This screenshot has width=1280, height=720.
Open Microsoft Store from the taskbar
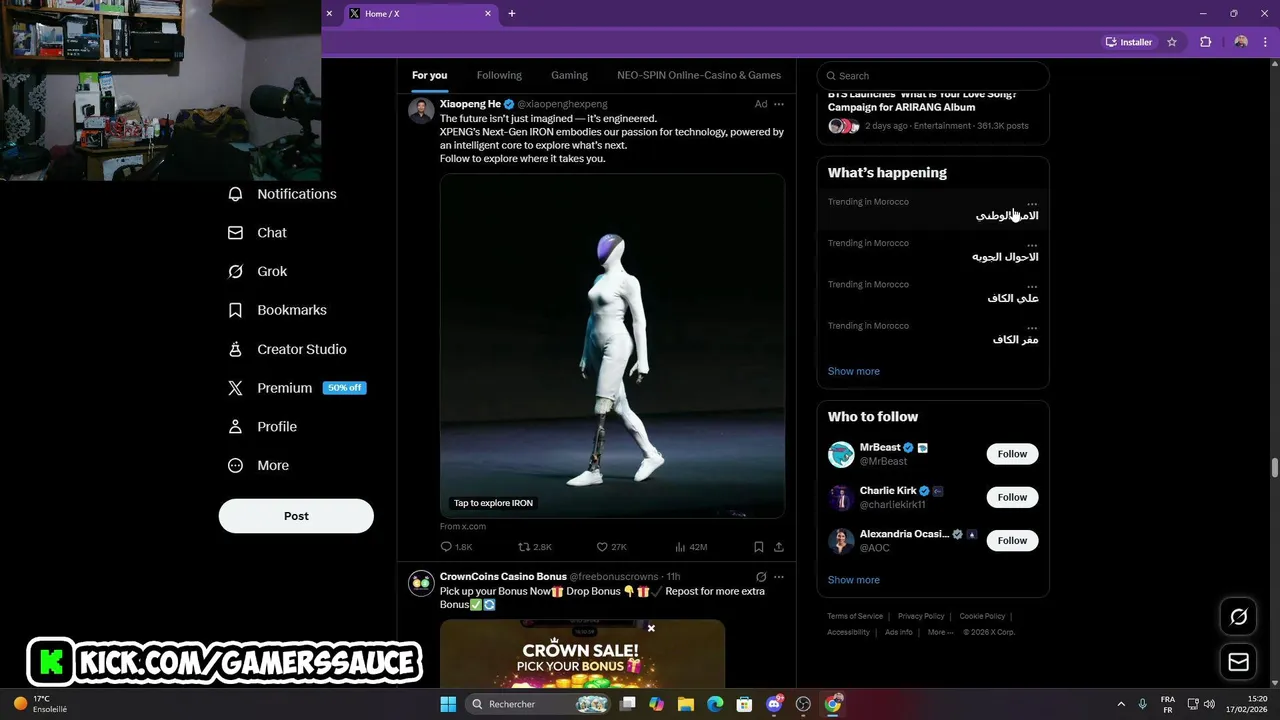[744, 704]
